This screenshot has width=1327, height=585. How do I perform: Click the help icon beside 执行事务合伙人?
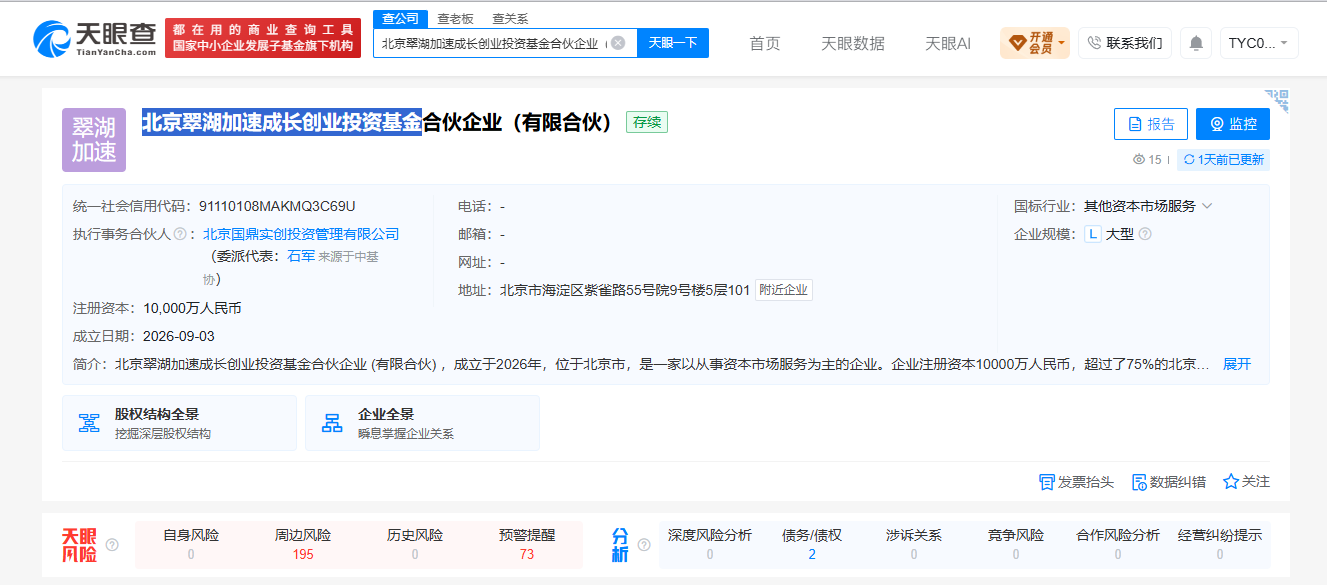pyautogui.click(x=180, y=234)
